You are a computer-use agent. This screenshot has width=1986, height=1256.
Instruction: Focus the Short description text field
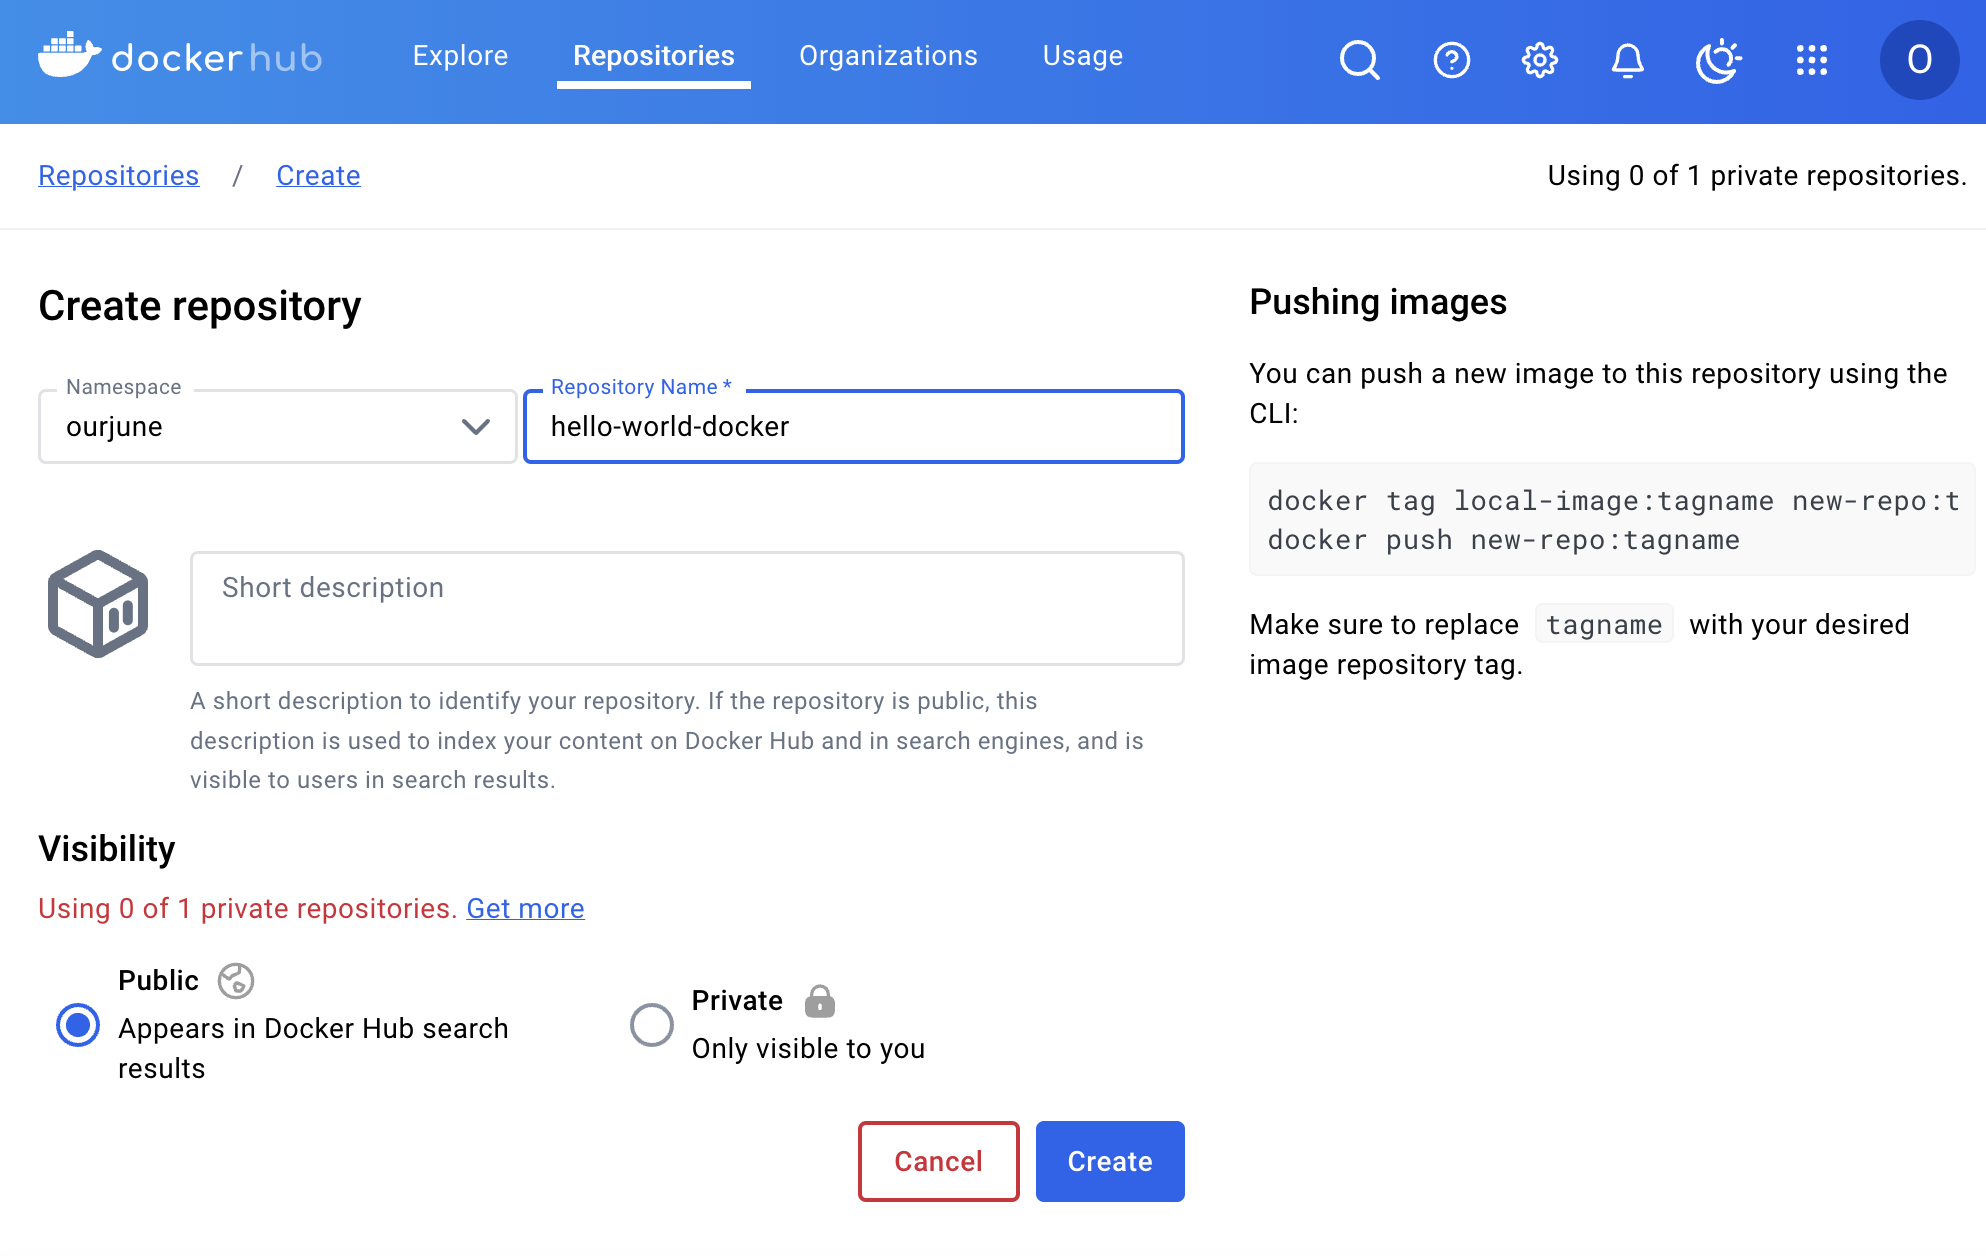[687, 608]
